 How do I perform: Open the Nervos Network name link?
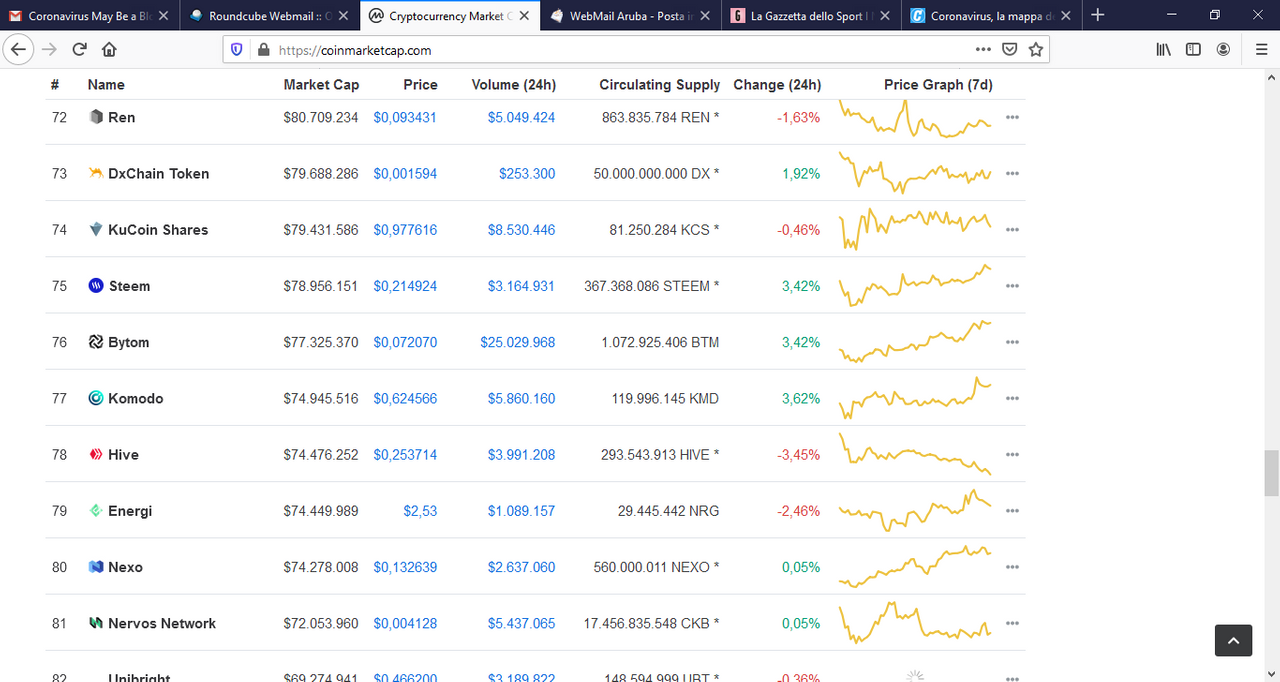coord(162,623)
